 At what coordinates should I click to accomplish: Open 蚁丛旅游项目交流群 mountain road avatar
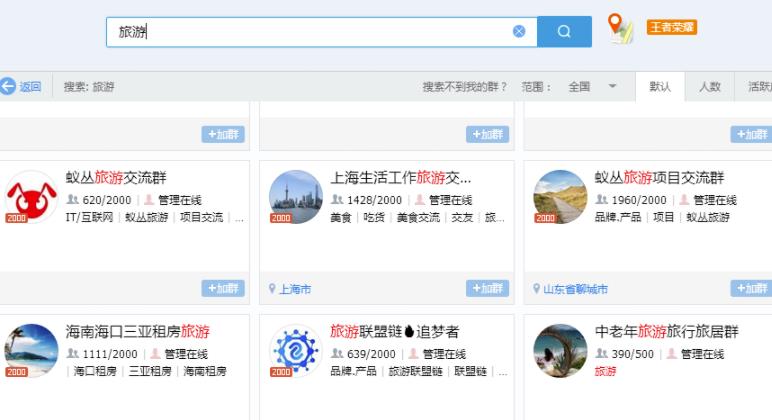[560, 196]
